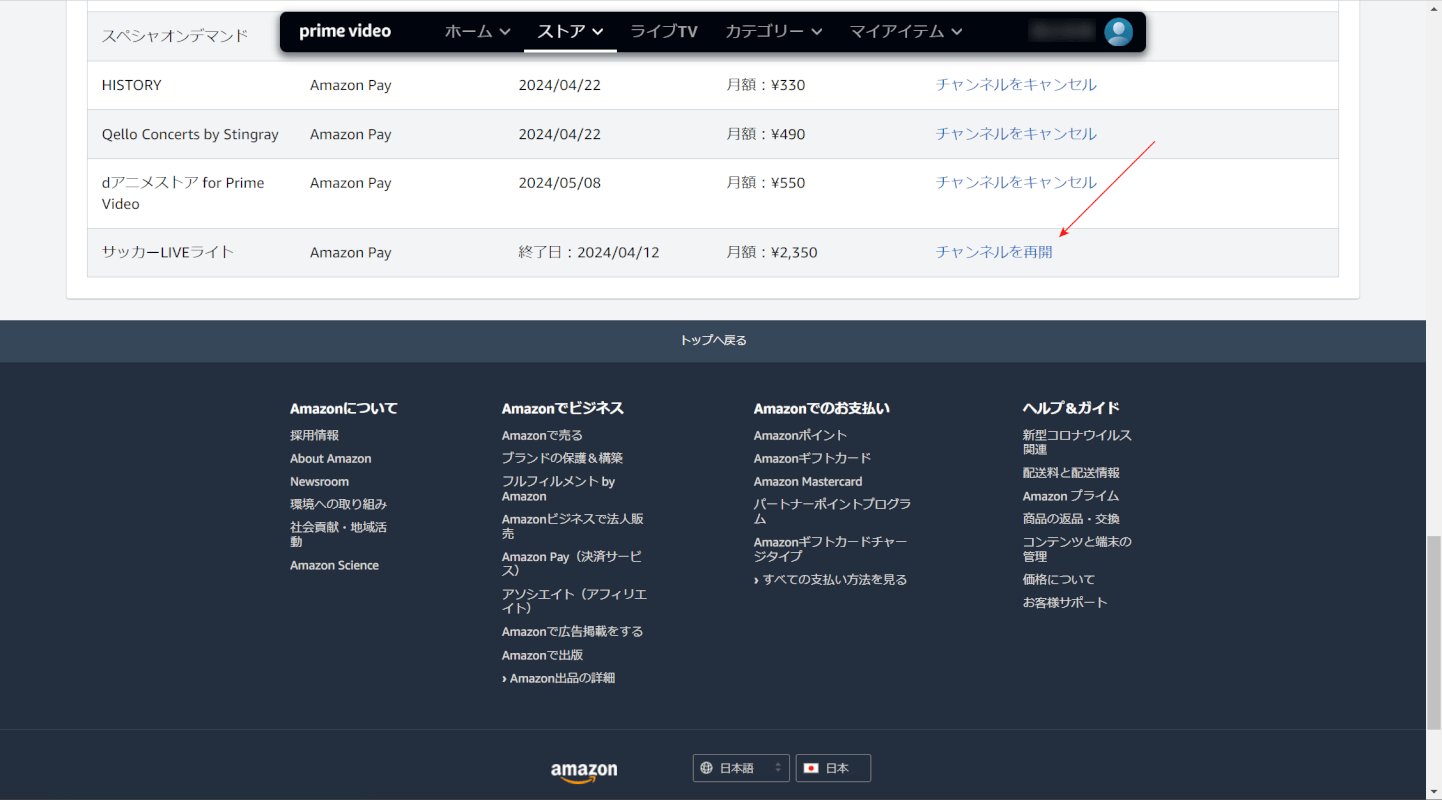The image size is (1442, 800).
Task: Click the prime video logo
Action: click(345, 31)
